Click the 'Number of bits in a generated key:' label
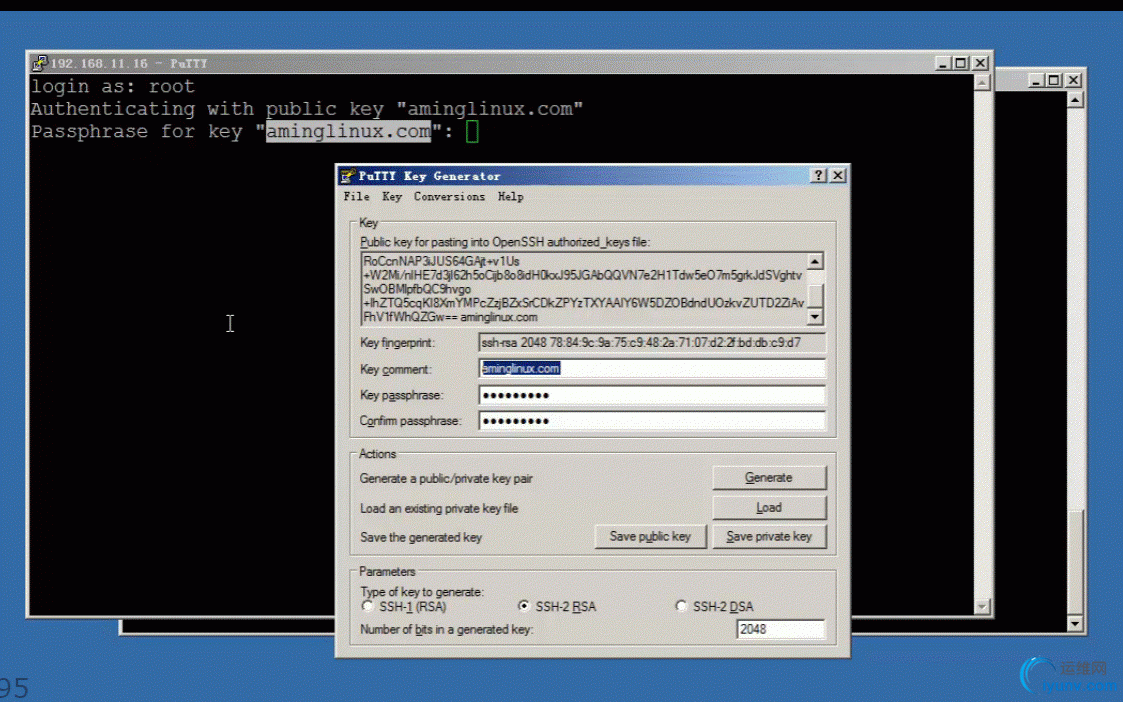 click(x=447, y=630)
